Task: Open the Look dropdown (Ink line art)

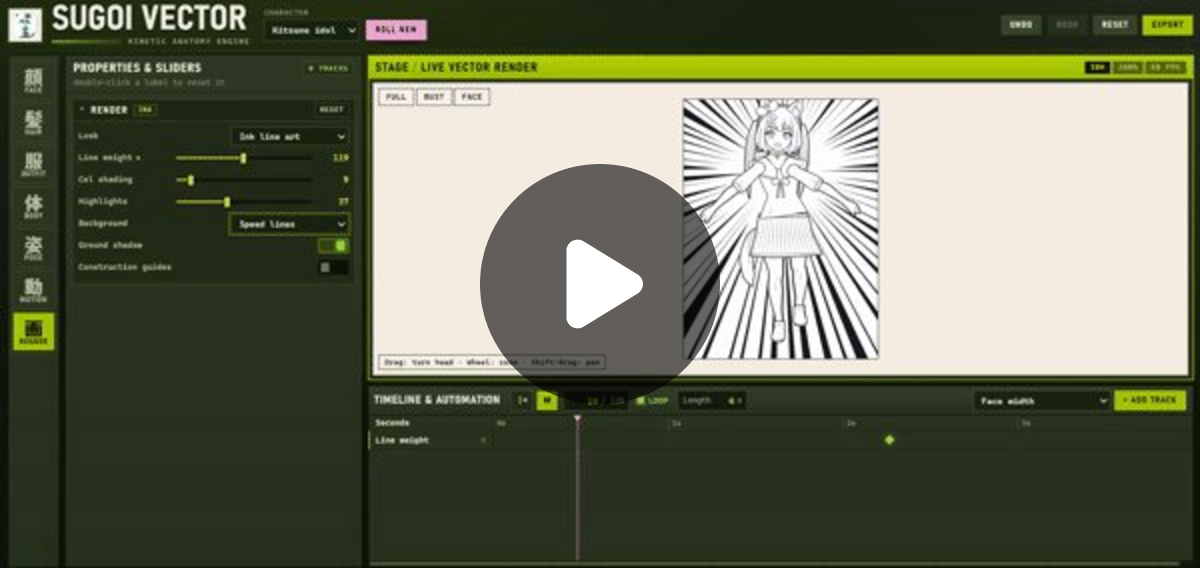Action: pyautogui.click(x=289, y=136)
